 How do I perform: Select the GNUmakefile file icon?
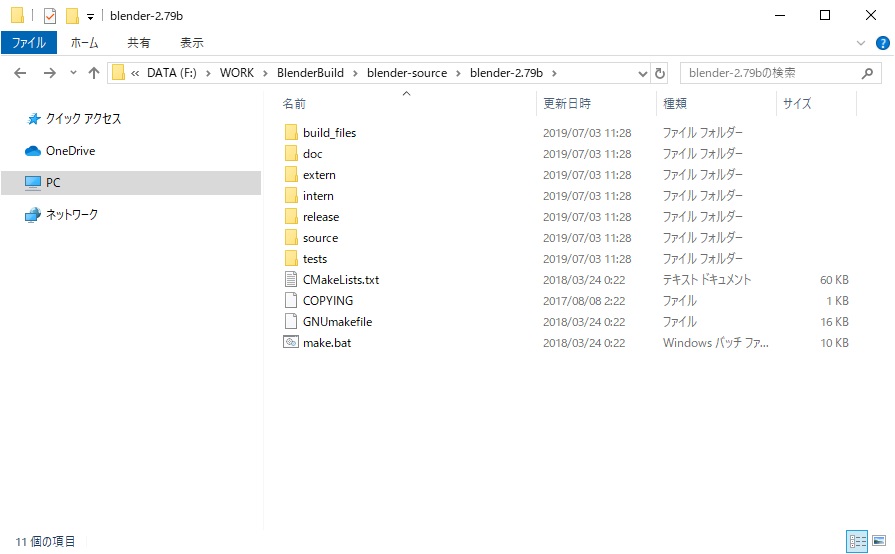[291, 322]
